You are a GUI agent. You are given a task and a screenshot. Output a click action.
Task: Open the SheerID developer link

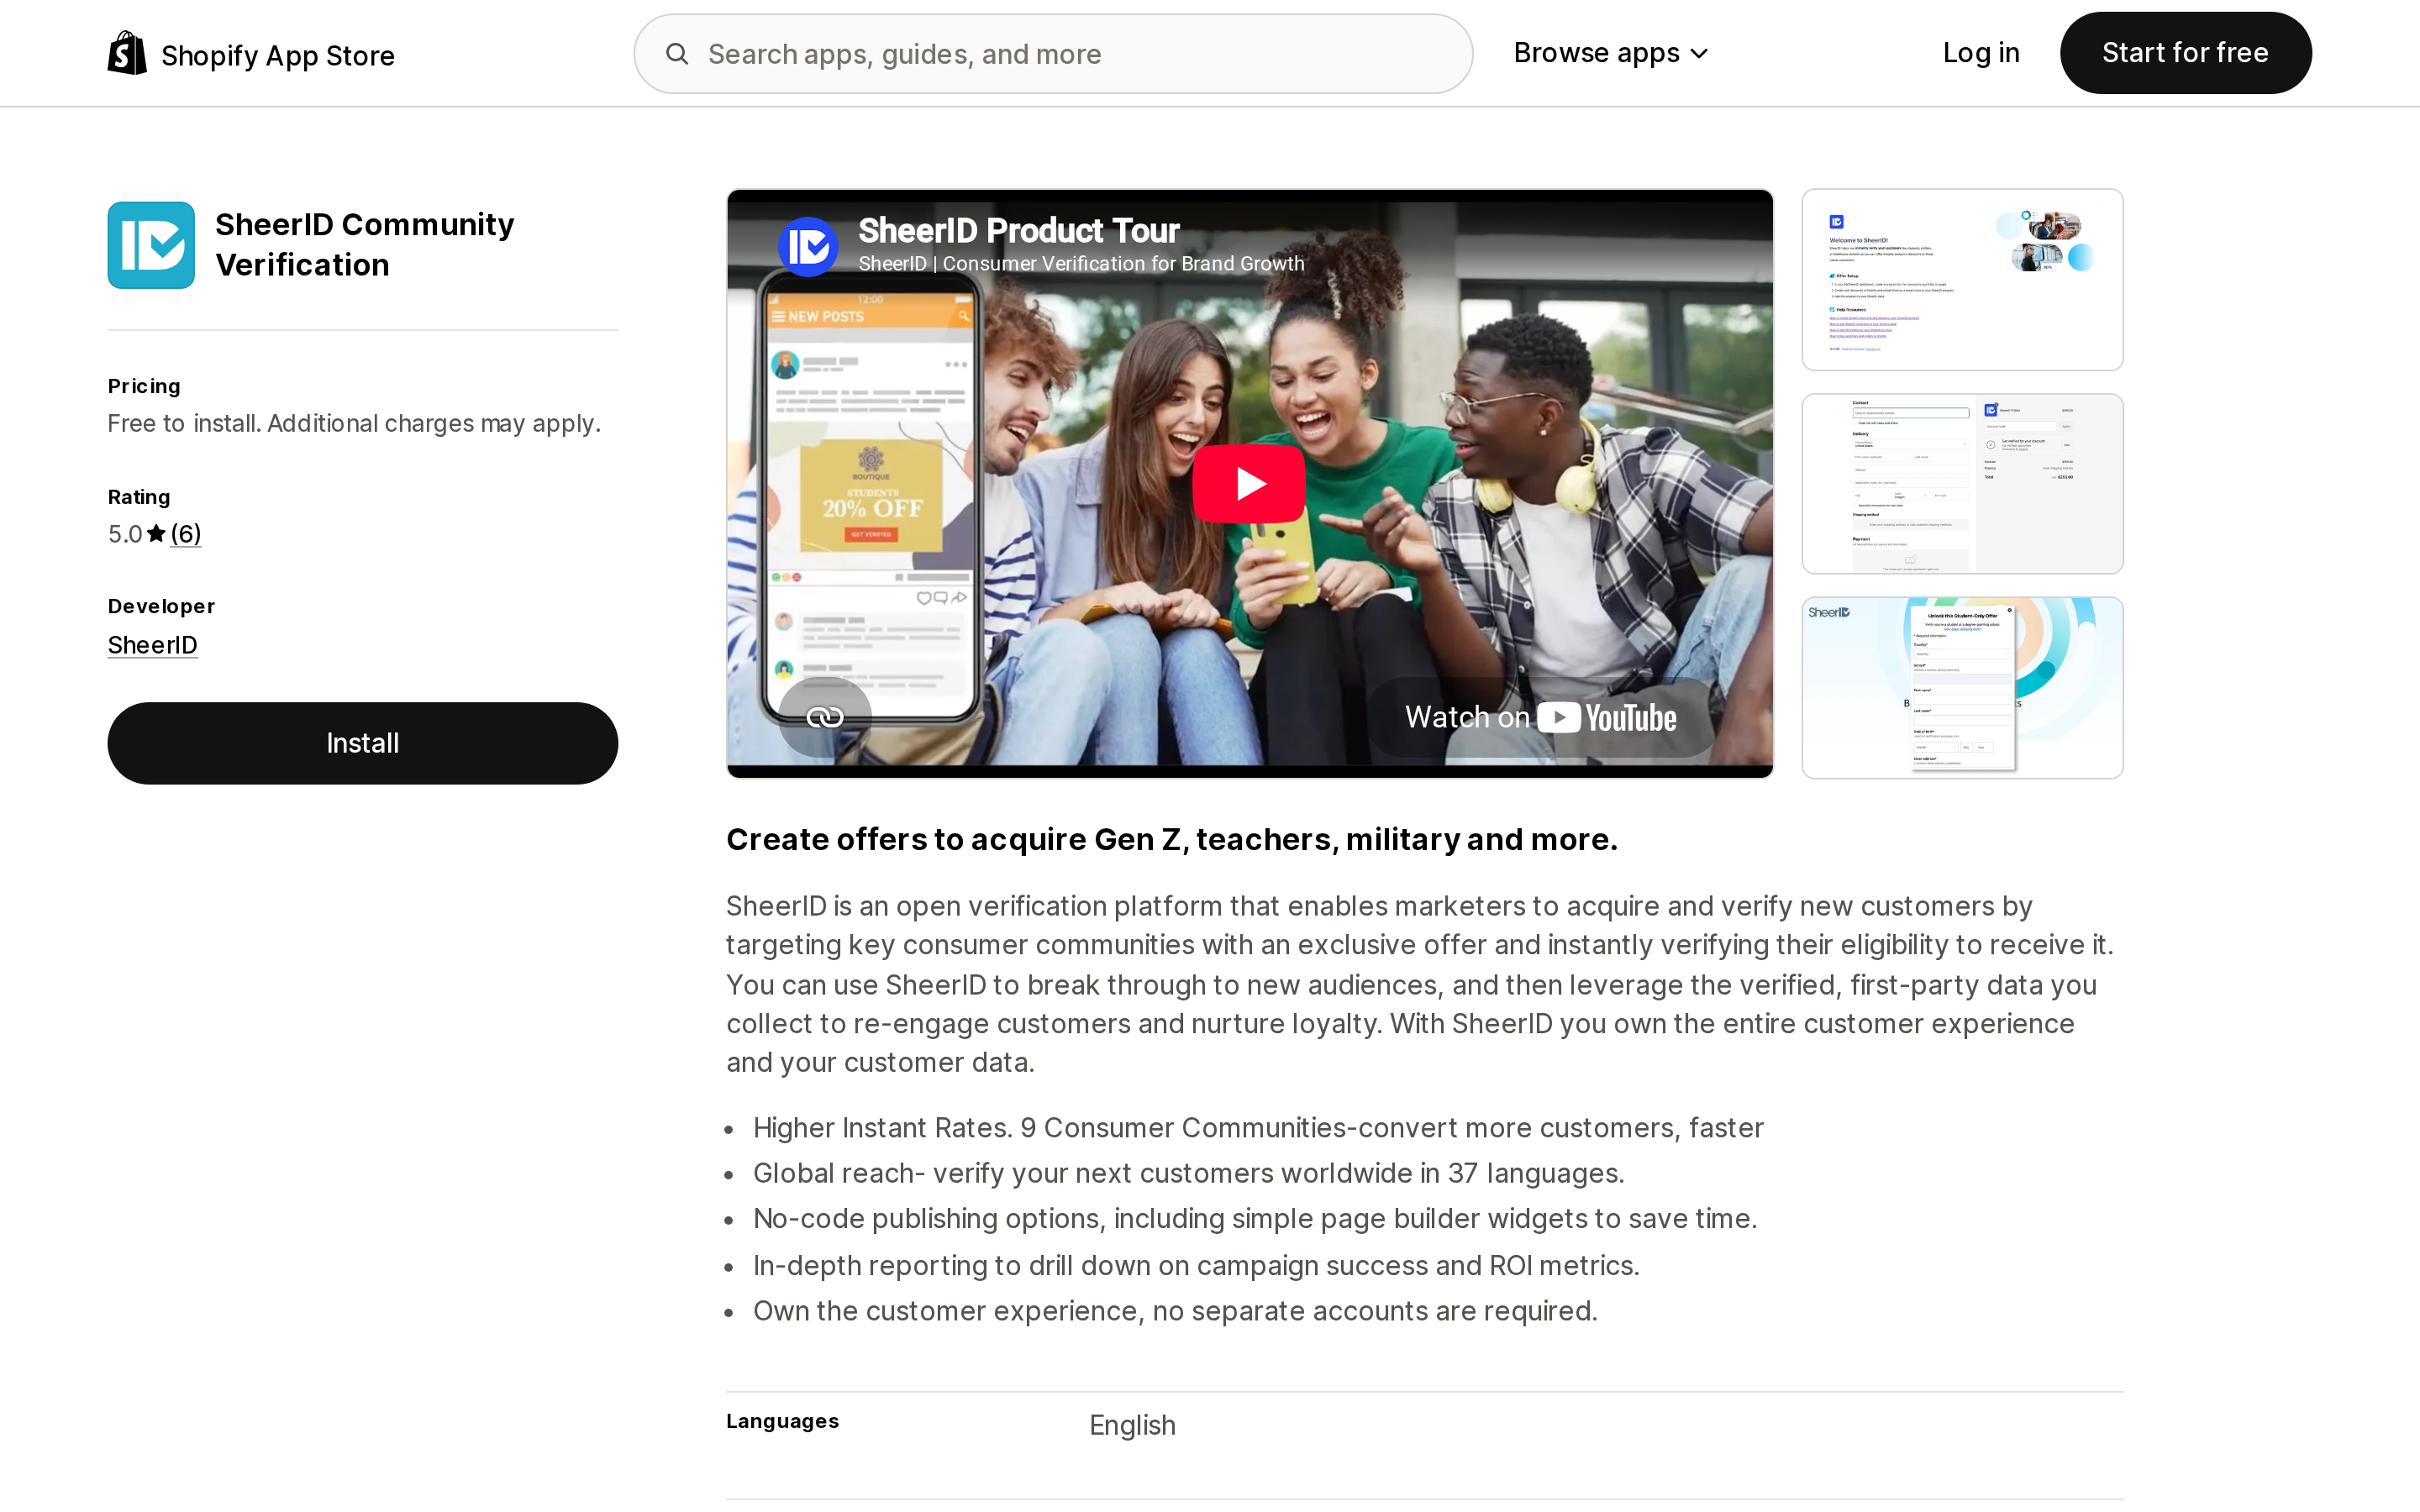click(153, 645)
